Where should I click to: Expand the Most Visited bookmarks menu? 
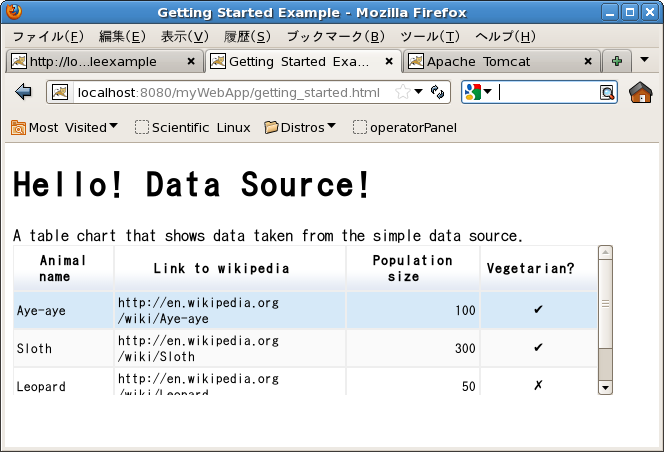(x=113, y=126)
